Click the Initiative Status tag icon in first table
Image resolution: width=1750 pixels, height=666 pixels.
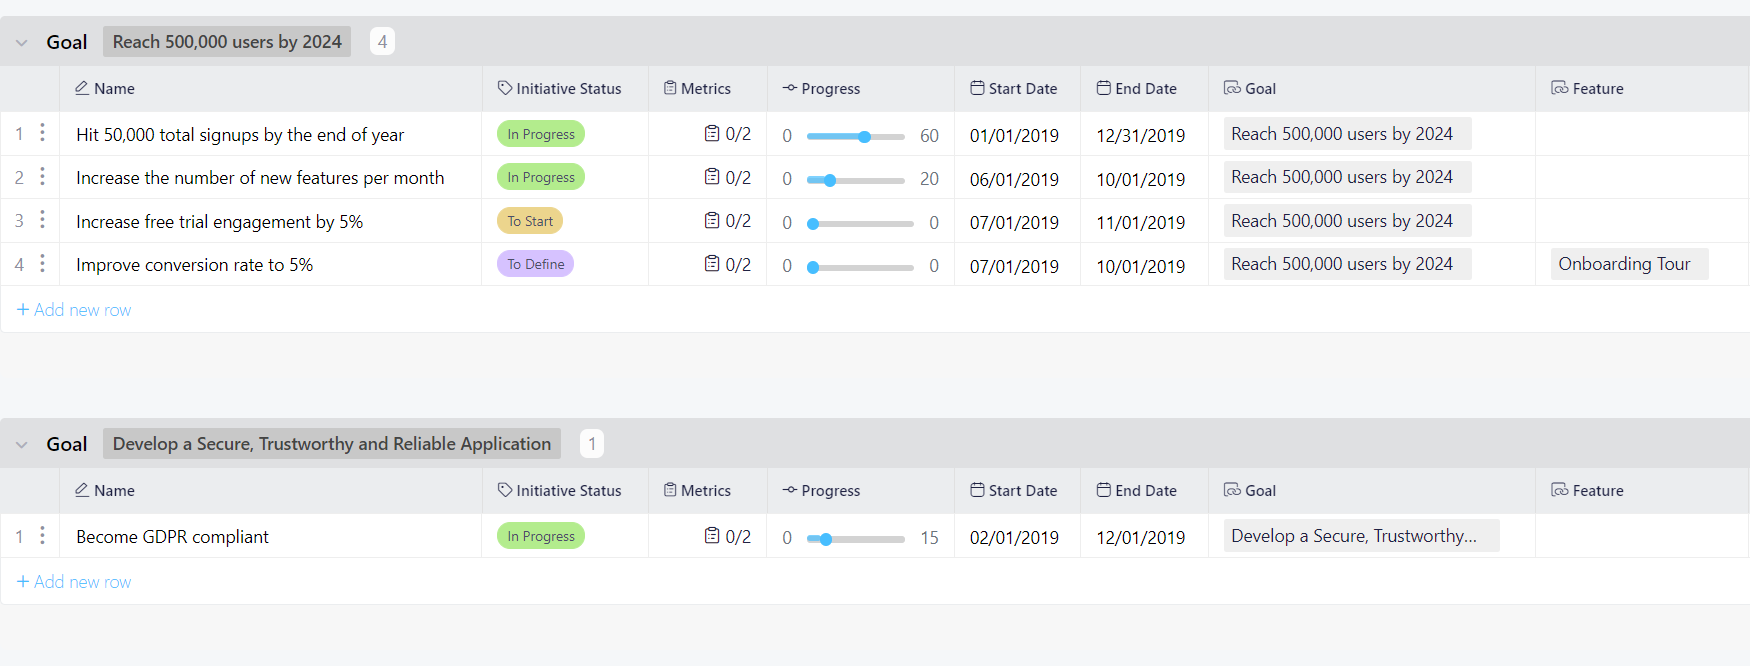pyautogui.click(x=505, y=88)
